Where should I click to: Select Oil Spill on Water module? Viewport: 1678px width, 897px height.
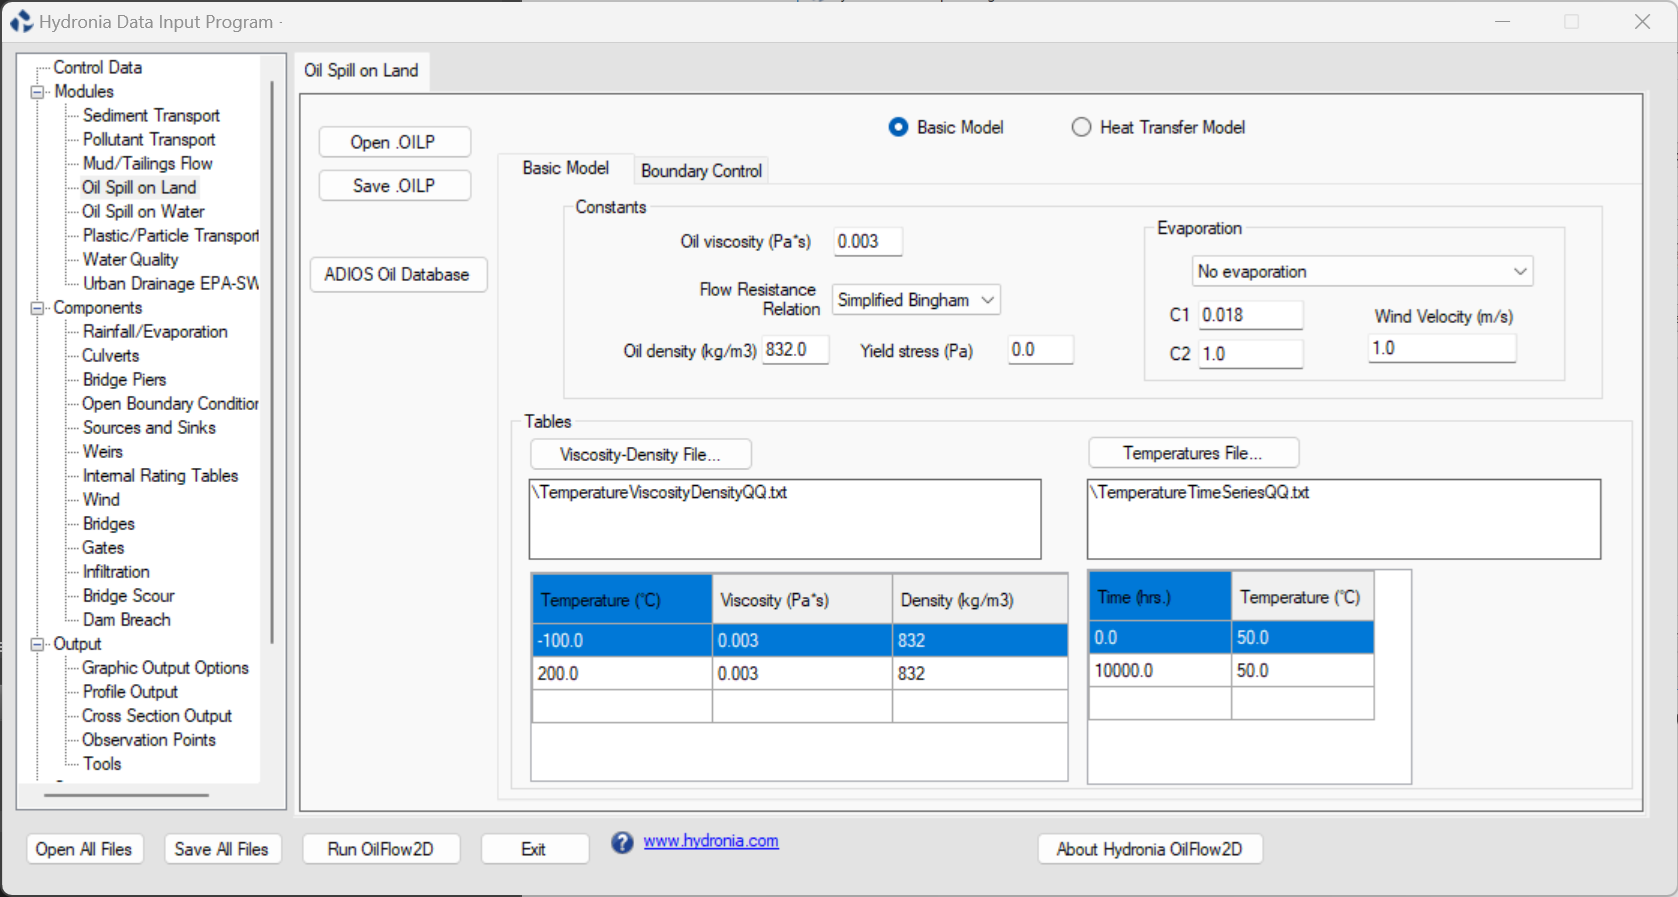click(x=143, y=211)
